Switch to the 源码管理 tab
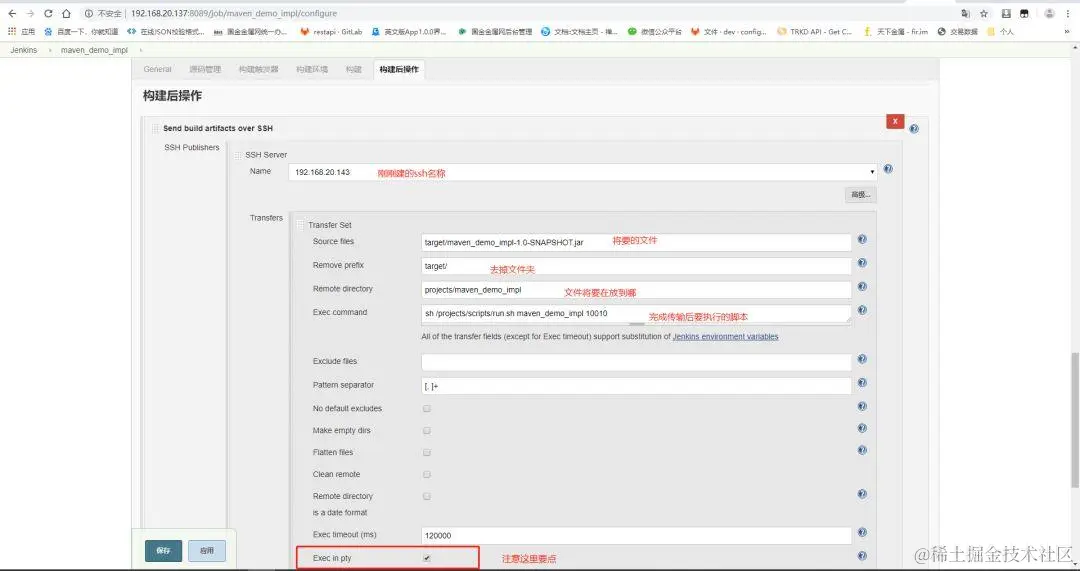 pyautogui.click(x=205, y=70)
